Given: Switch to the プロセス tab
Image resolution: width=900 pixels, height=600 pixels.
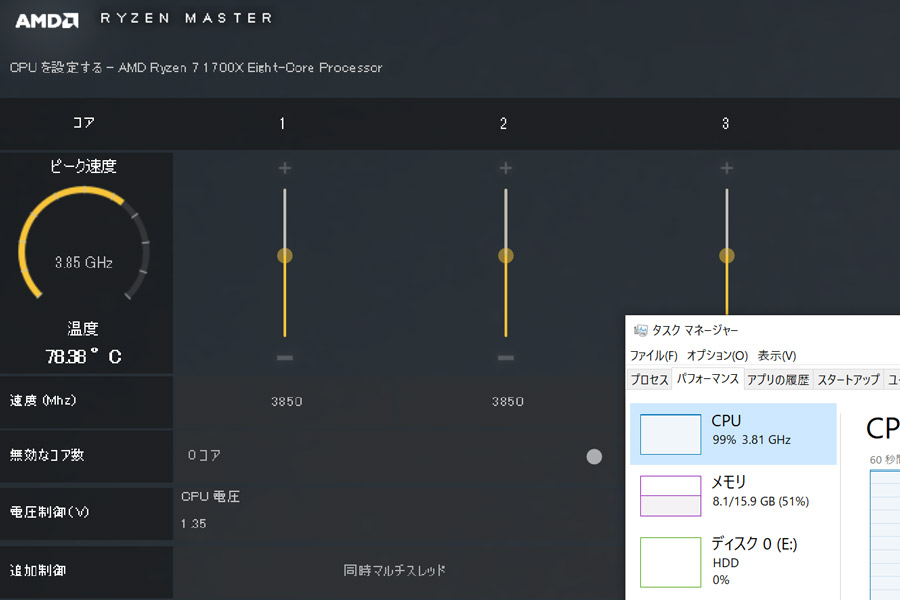Looking at the screenshot, I should (649, 380).
